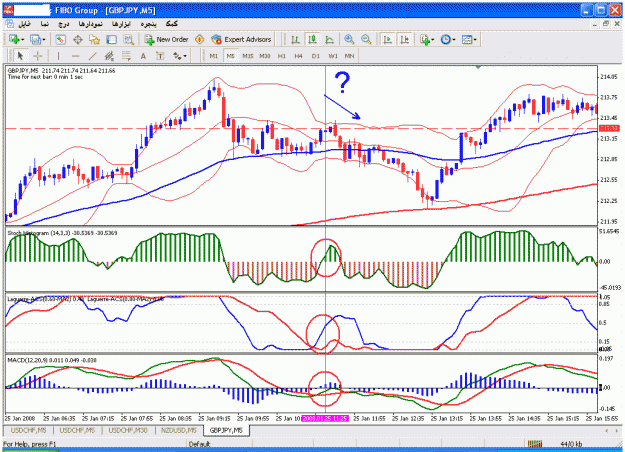Click the Default profile in status bar
Screen dimensions: 625x452
point(199,444)
